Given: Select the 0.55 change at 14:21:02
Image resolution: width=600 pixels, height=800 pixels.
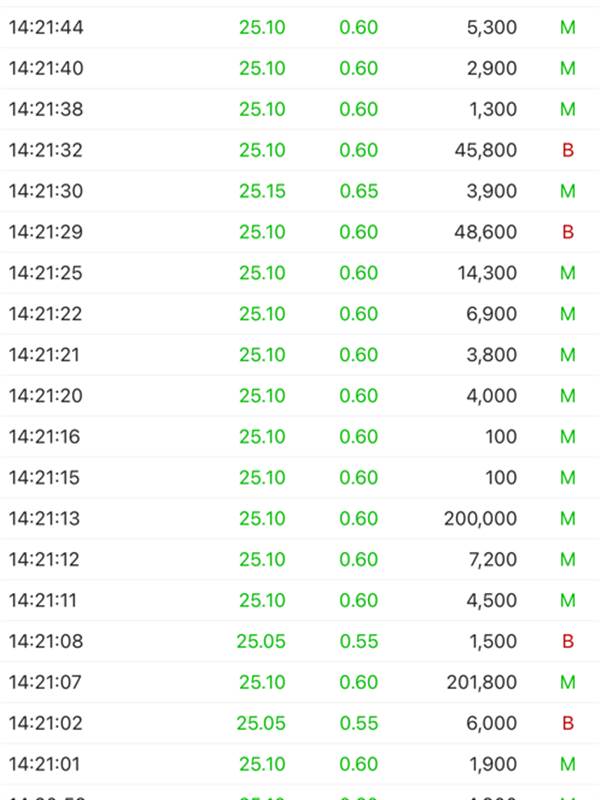Looking at the screenshot, I should click(x=359, y=723).
